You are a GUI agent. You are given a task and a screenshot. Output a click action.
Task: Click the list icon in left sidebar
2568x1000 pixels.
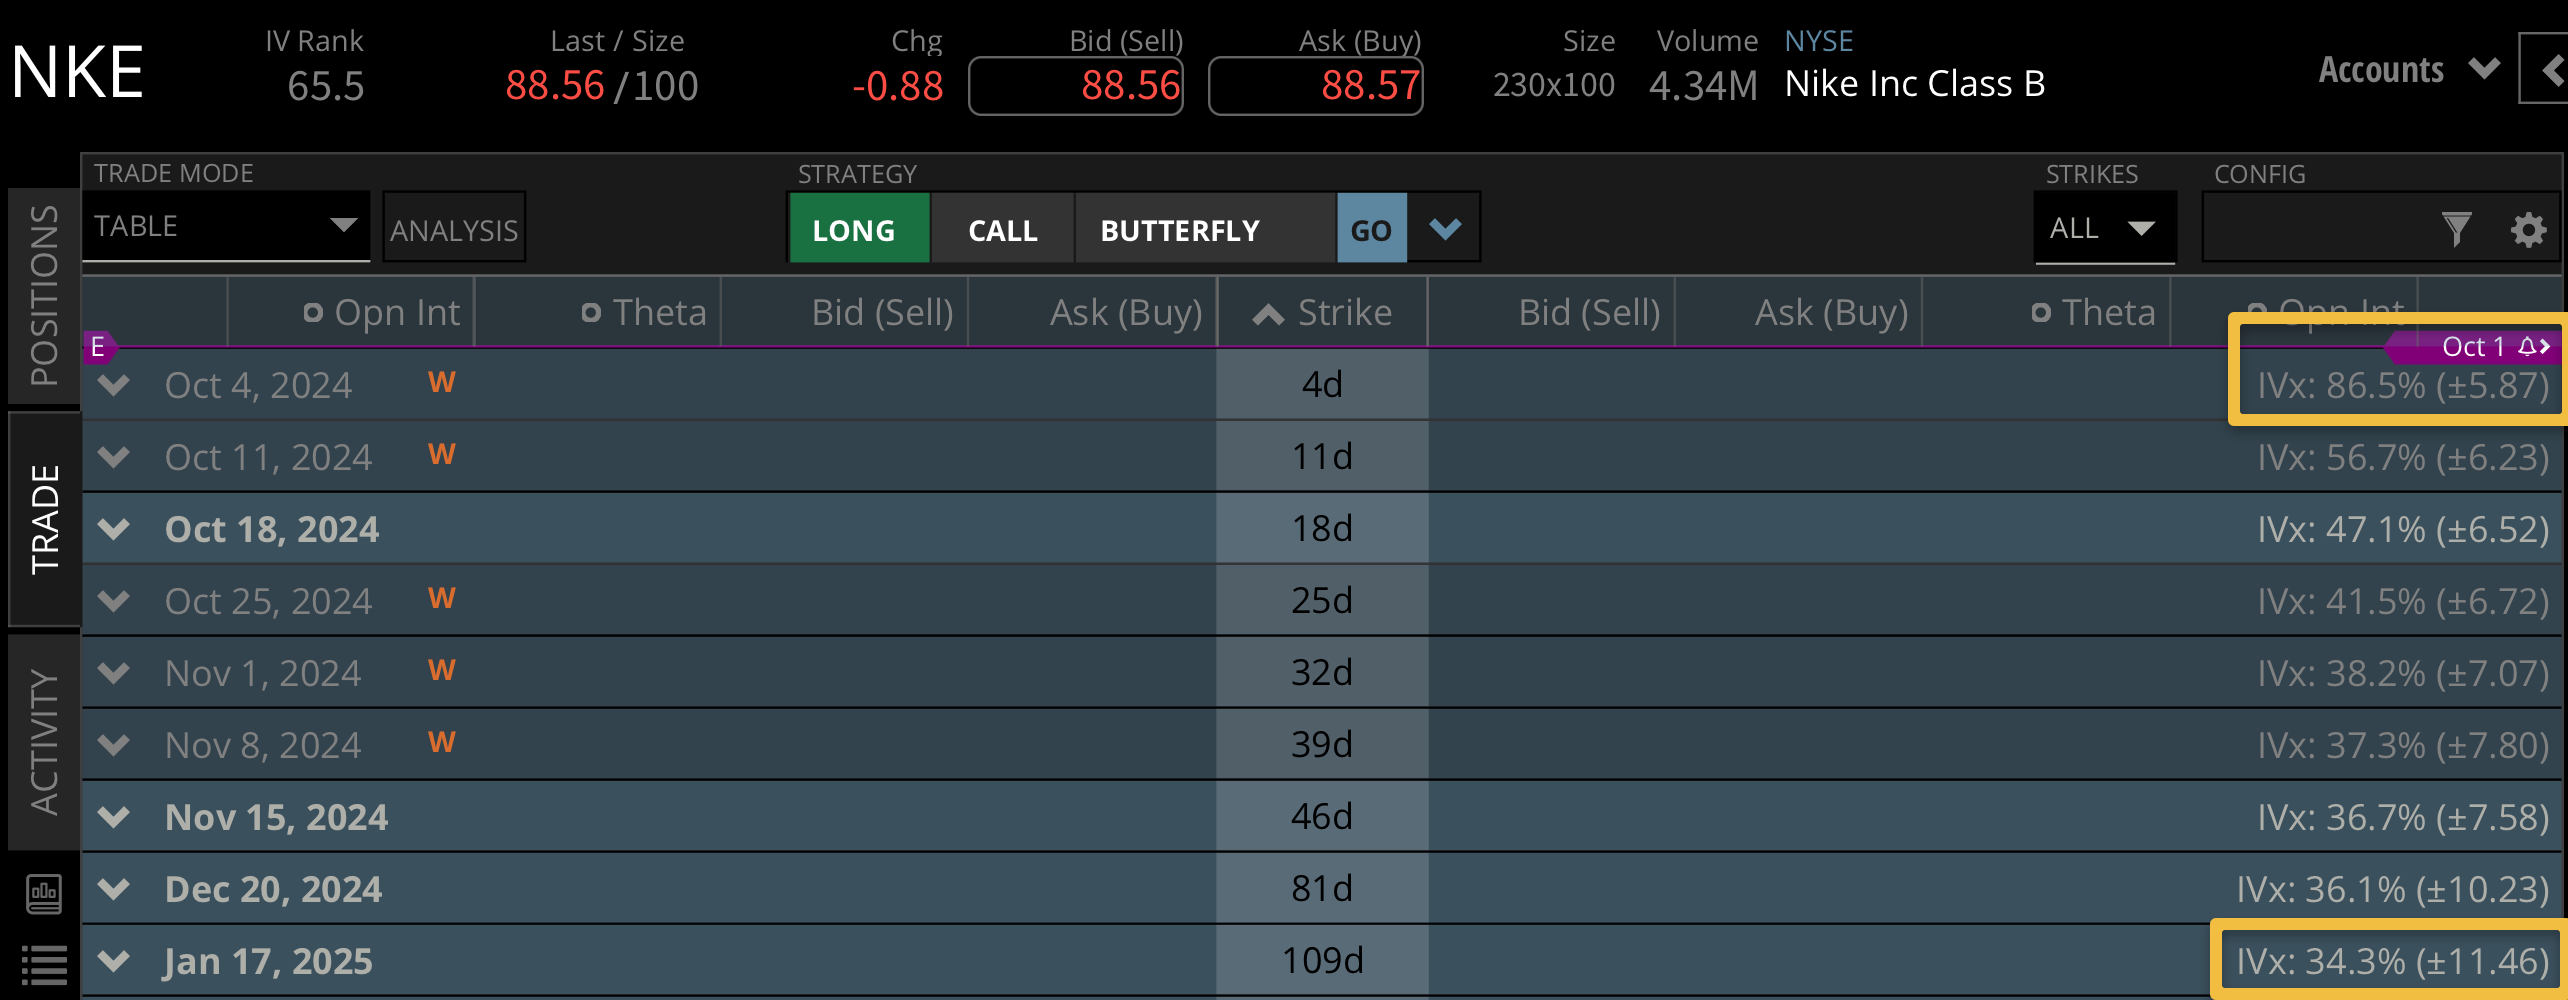44,965
